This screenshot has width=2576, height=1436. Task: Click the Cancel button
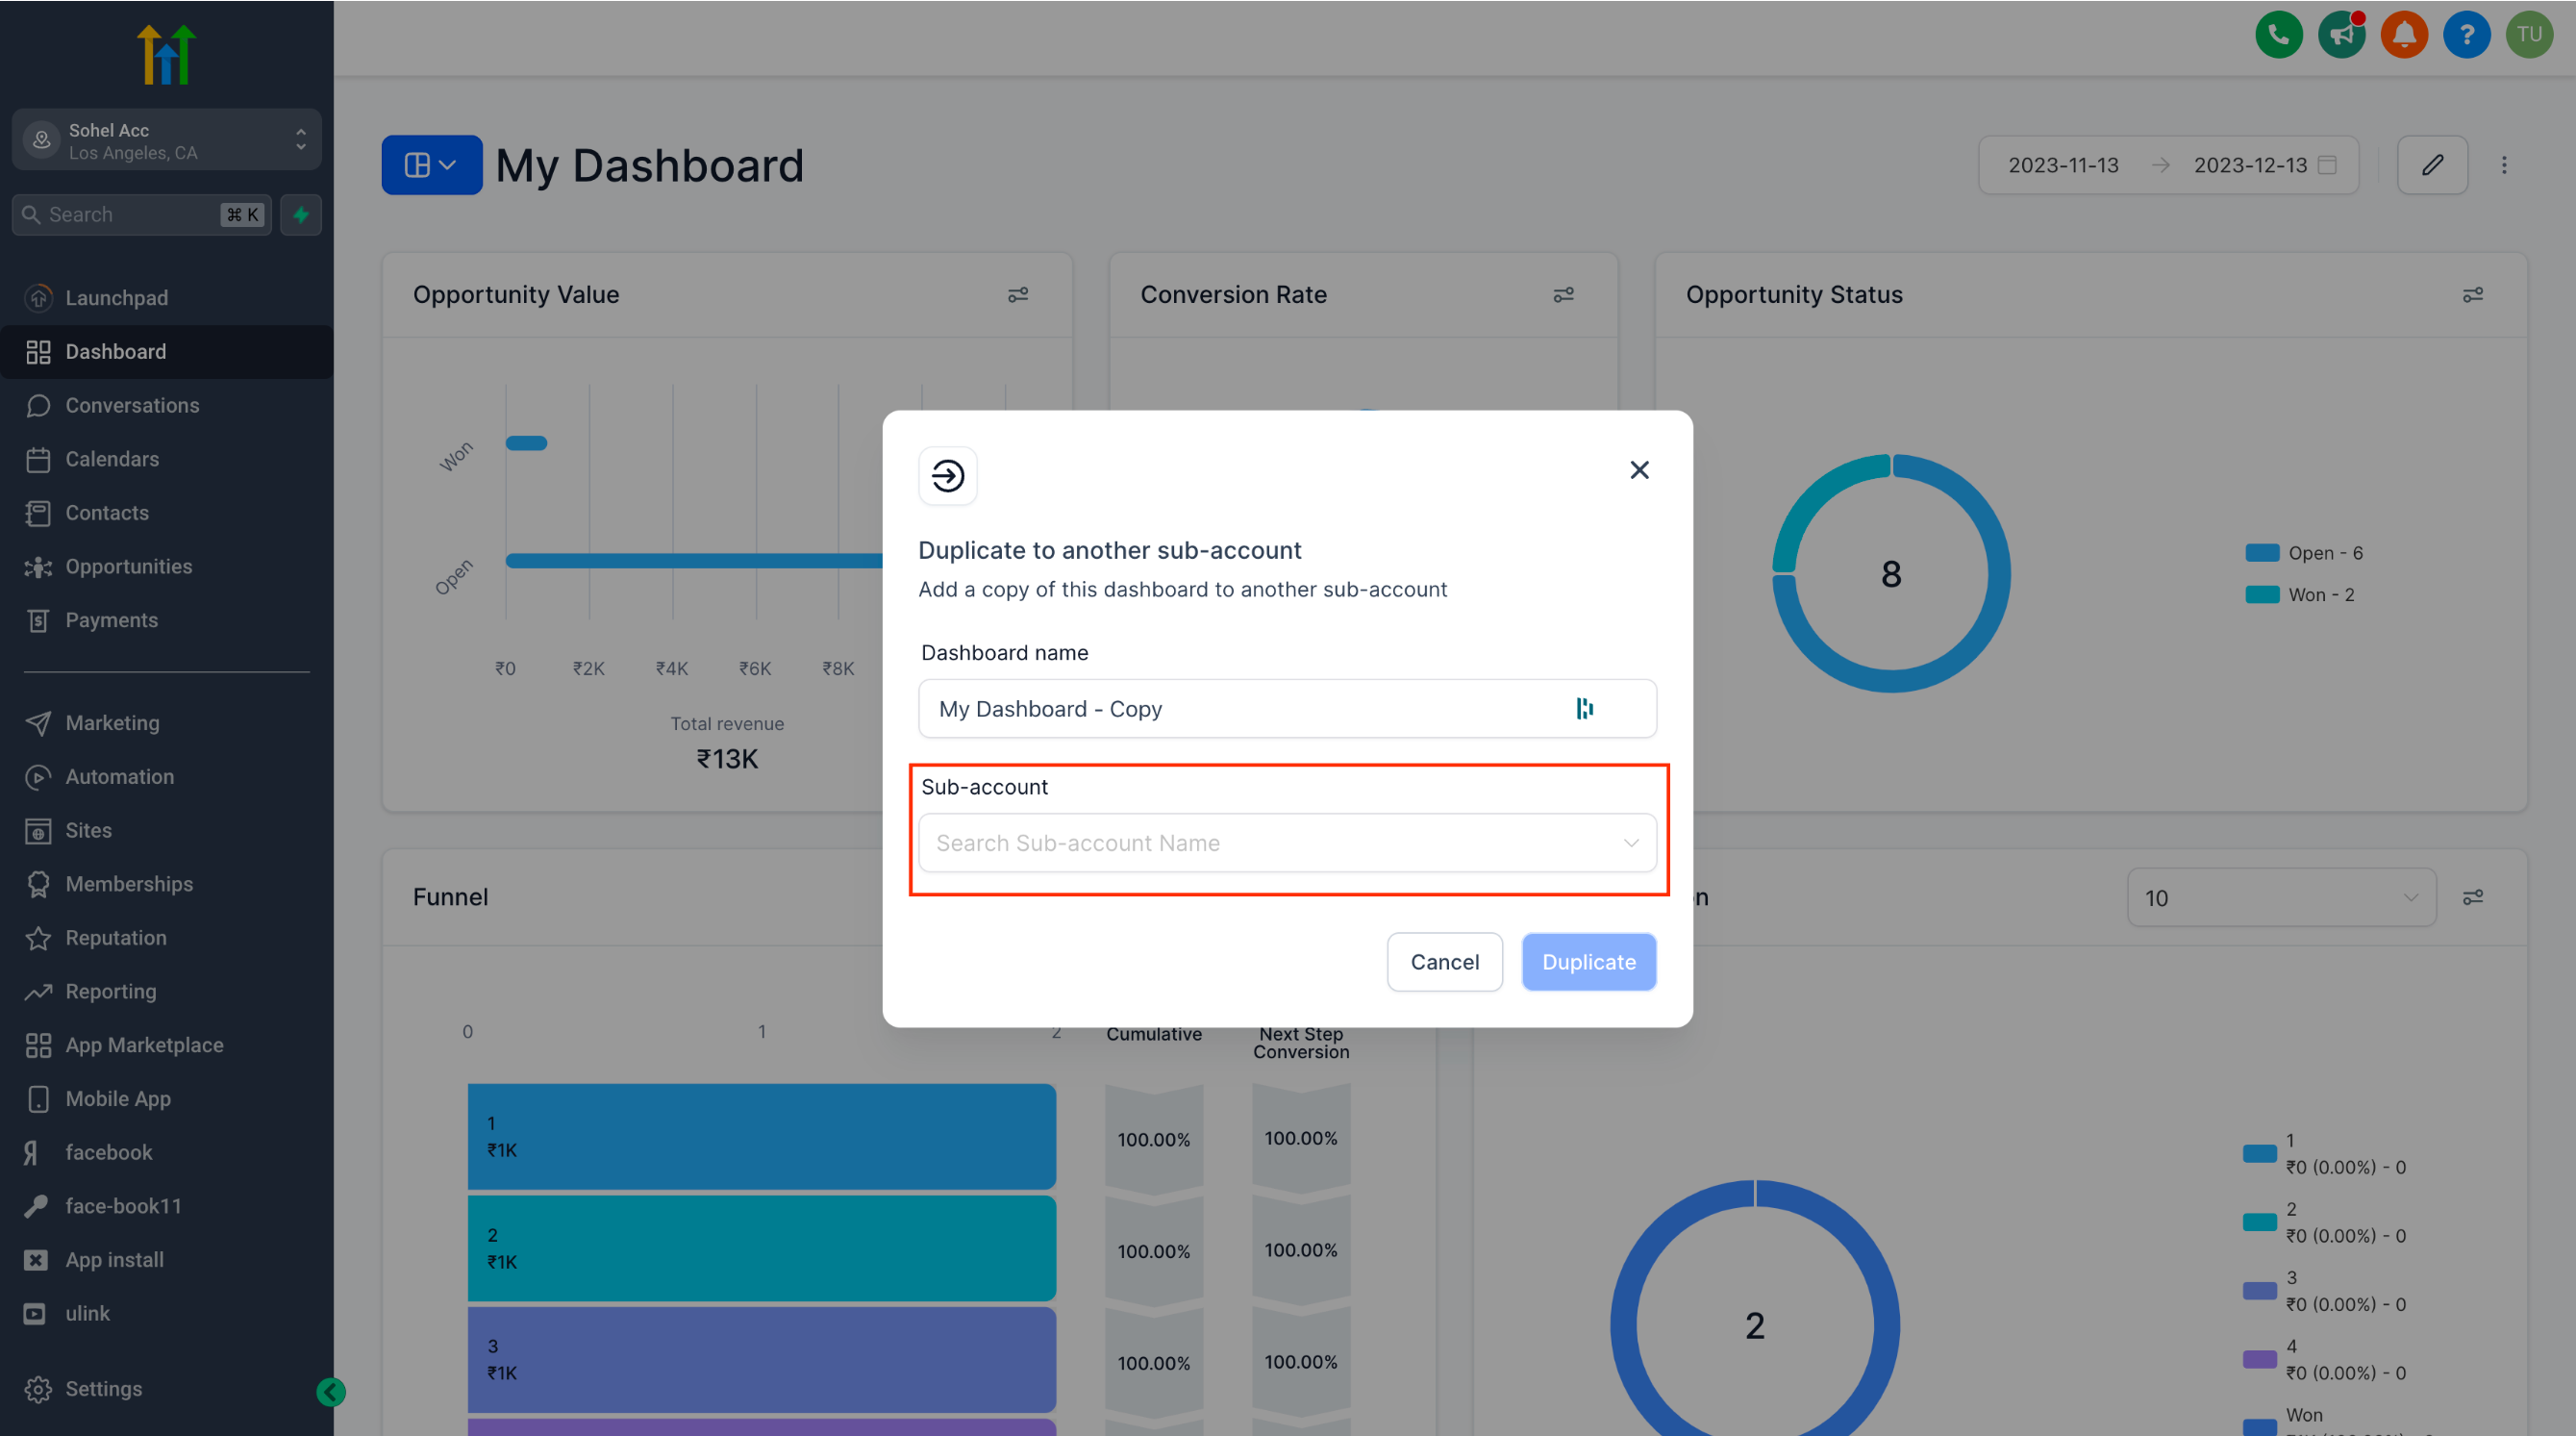1444,962
